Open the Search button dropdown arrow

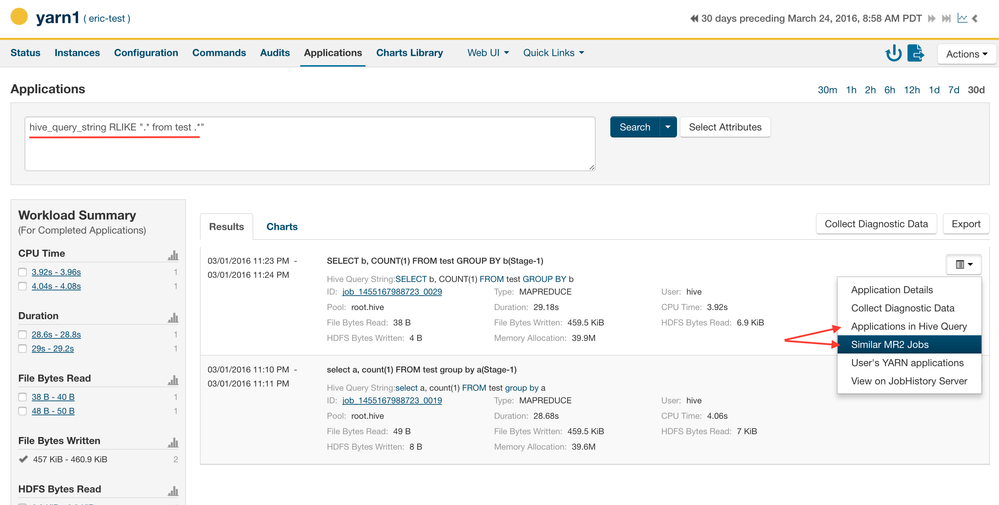[x=668, y=127]
